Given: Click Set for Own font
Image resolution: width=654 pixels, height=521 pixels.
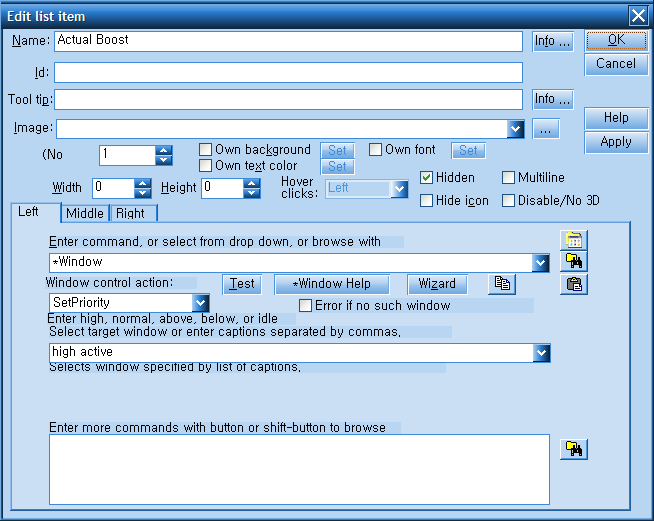Looking at the screenshot, I should pyautogui.click(x=468, y=150).
